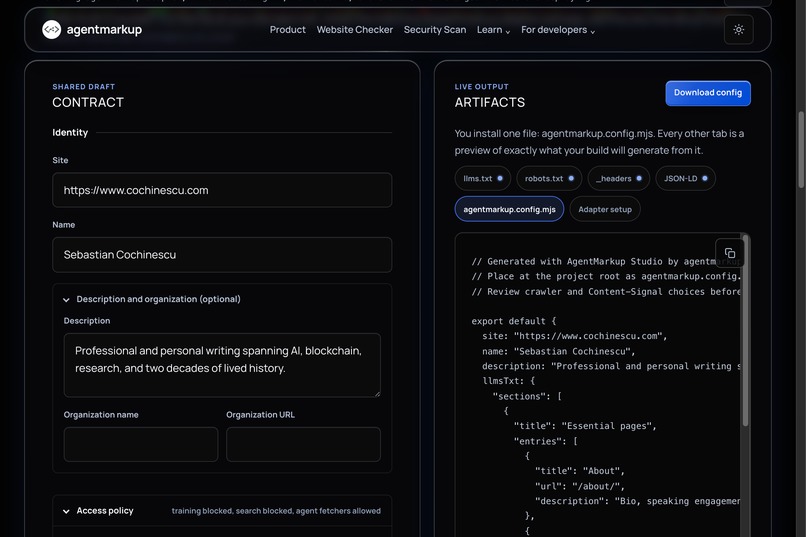Open the Adapter setup tab

tap(604, 209)
